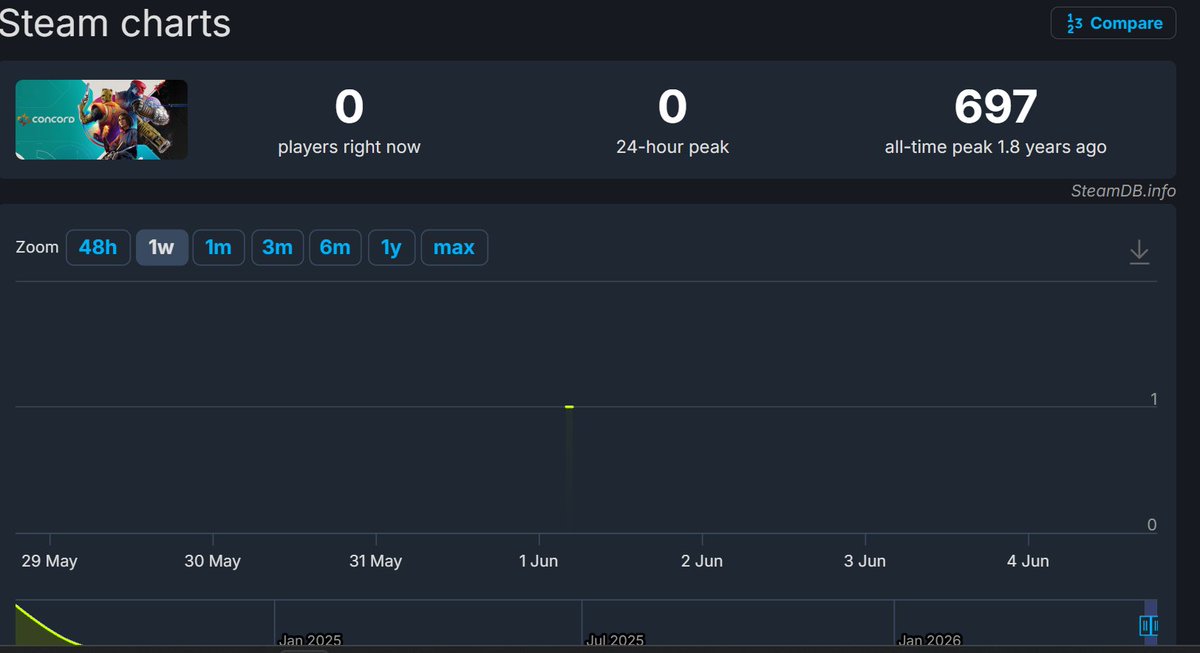The width and height of the screenshot is (1200, 653).
Task: Click the 'players right now' label
Action: [x=349, y=147]
